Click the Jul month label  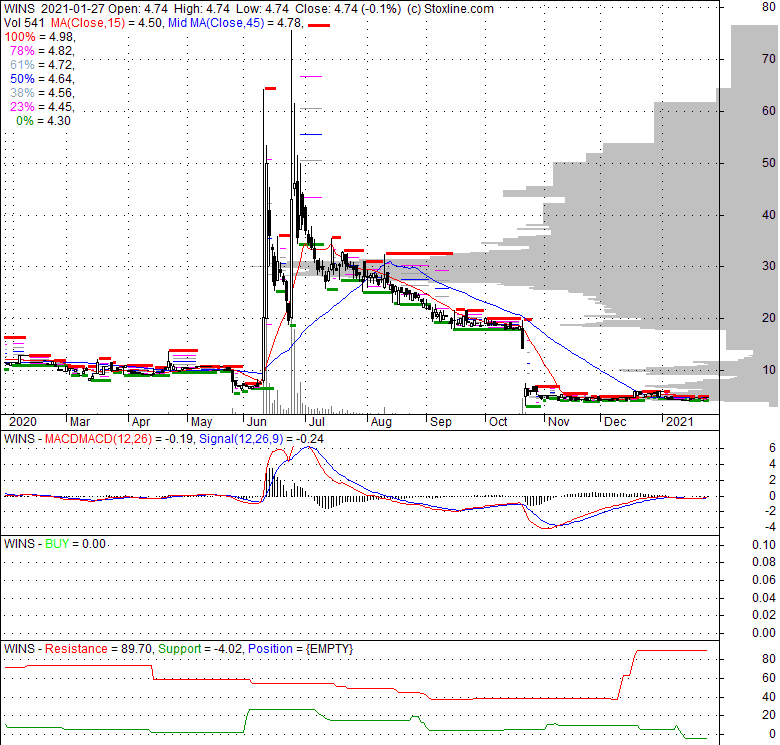316,422
